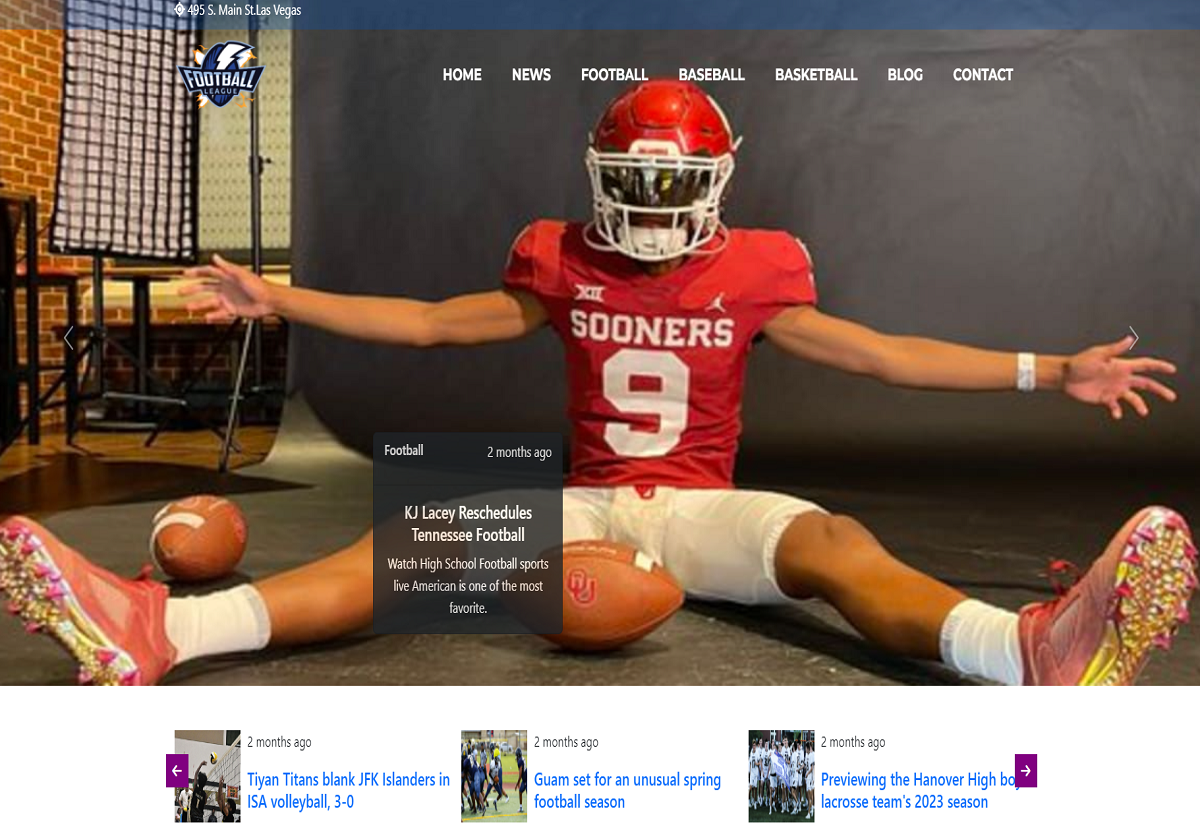Click the '2 months ago' text on slide card
The height and width of the screenshot is (840, 1200).
(x=519, y=452)
